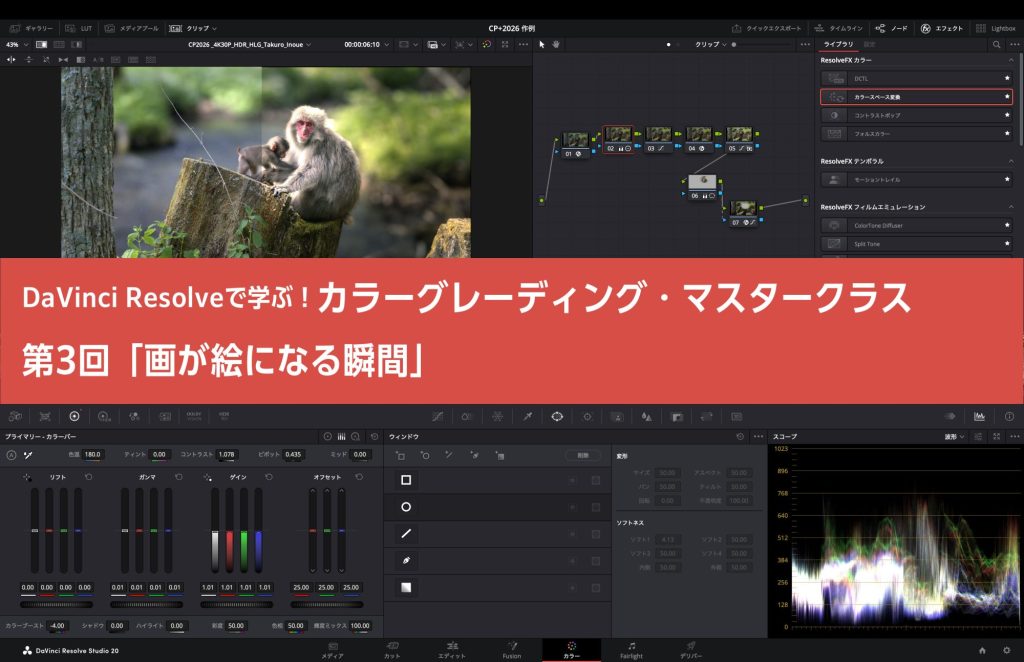Open project settings gear icon

[1006, 652]
